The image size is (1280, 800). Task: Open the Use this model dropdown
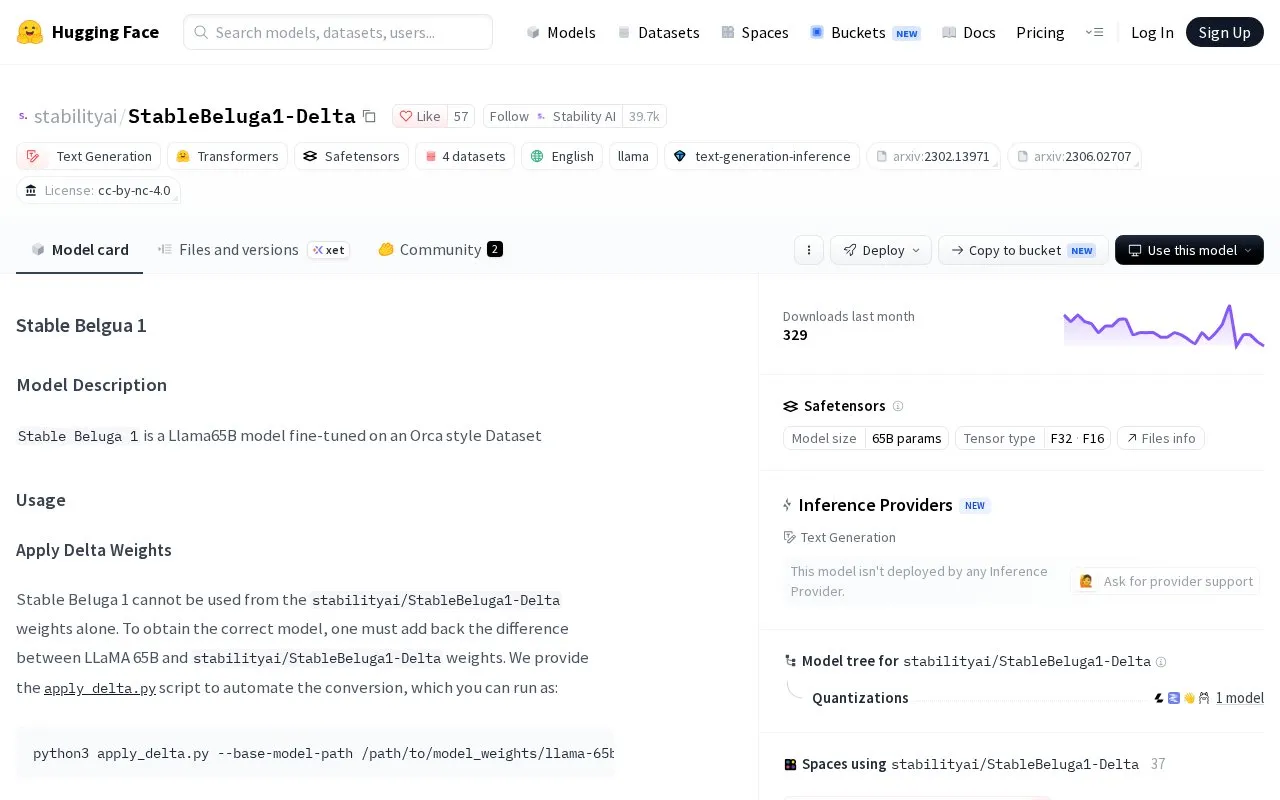click(x=1189, y=250)
